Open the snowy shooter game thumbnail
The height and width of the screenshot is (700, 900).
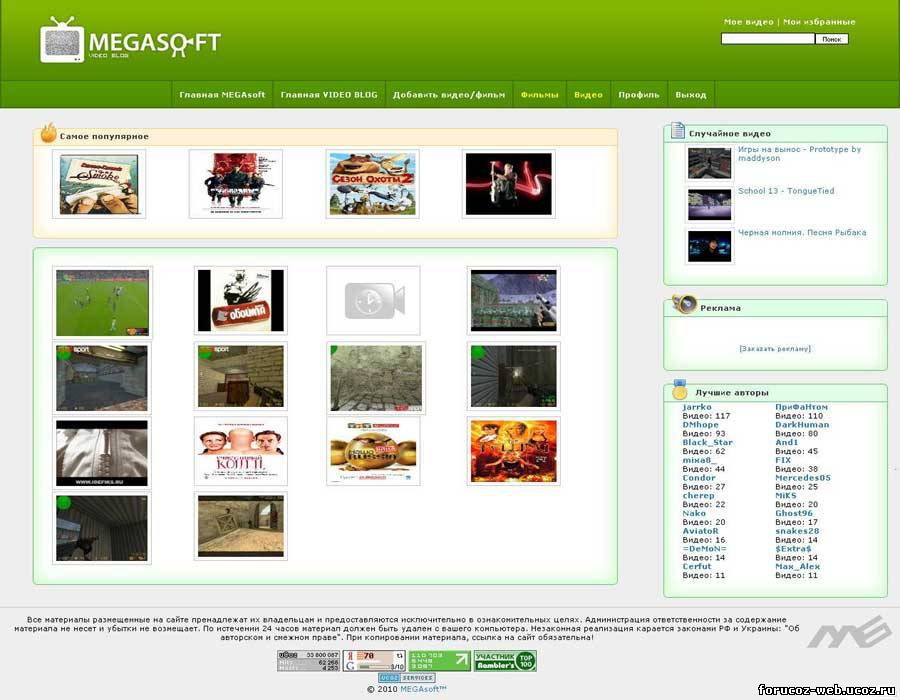[514, 301]
